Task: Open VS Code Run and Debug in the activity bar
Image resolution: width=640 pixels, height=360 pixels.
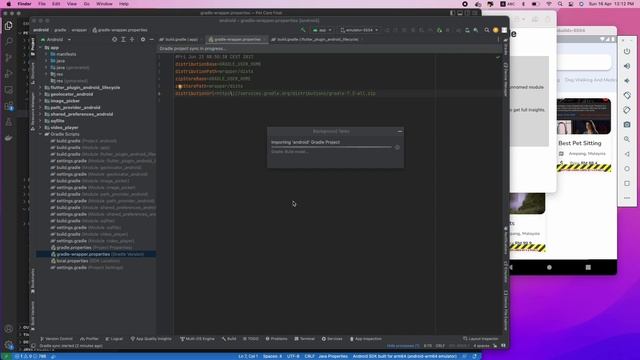Action: coord(9,74)
